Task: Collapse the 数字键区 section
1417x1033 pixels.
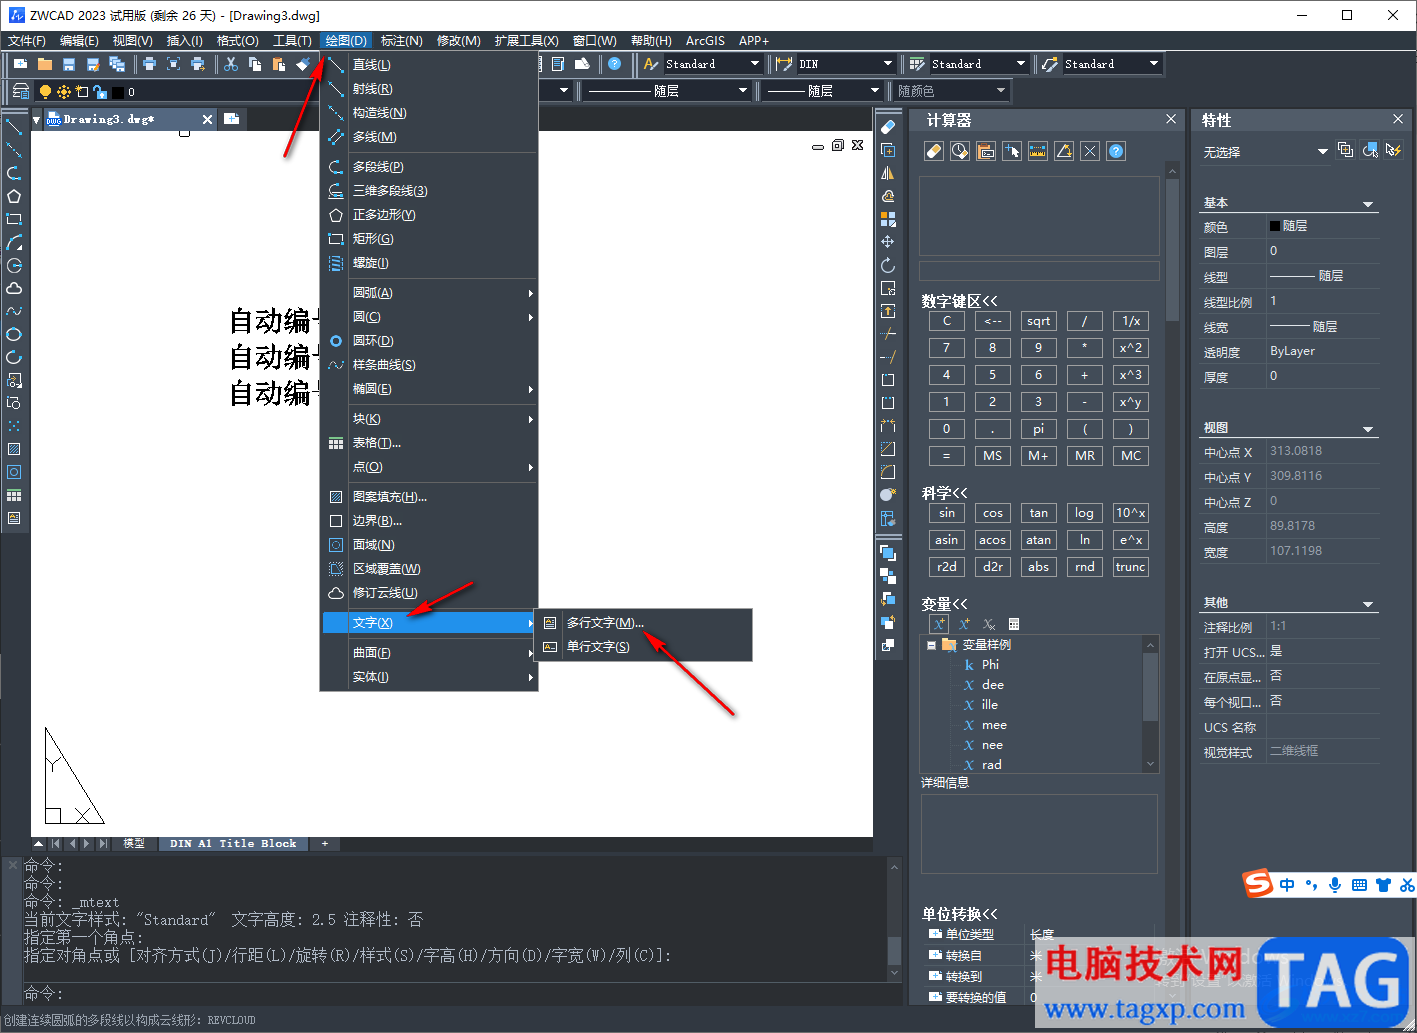Action: pyautogui.click(x=959, y=301)
